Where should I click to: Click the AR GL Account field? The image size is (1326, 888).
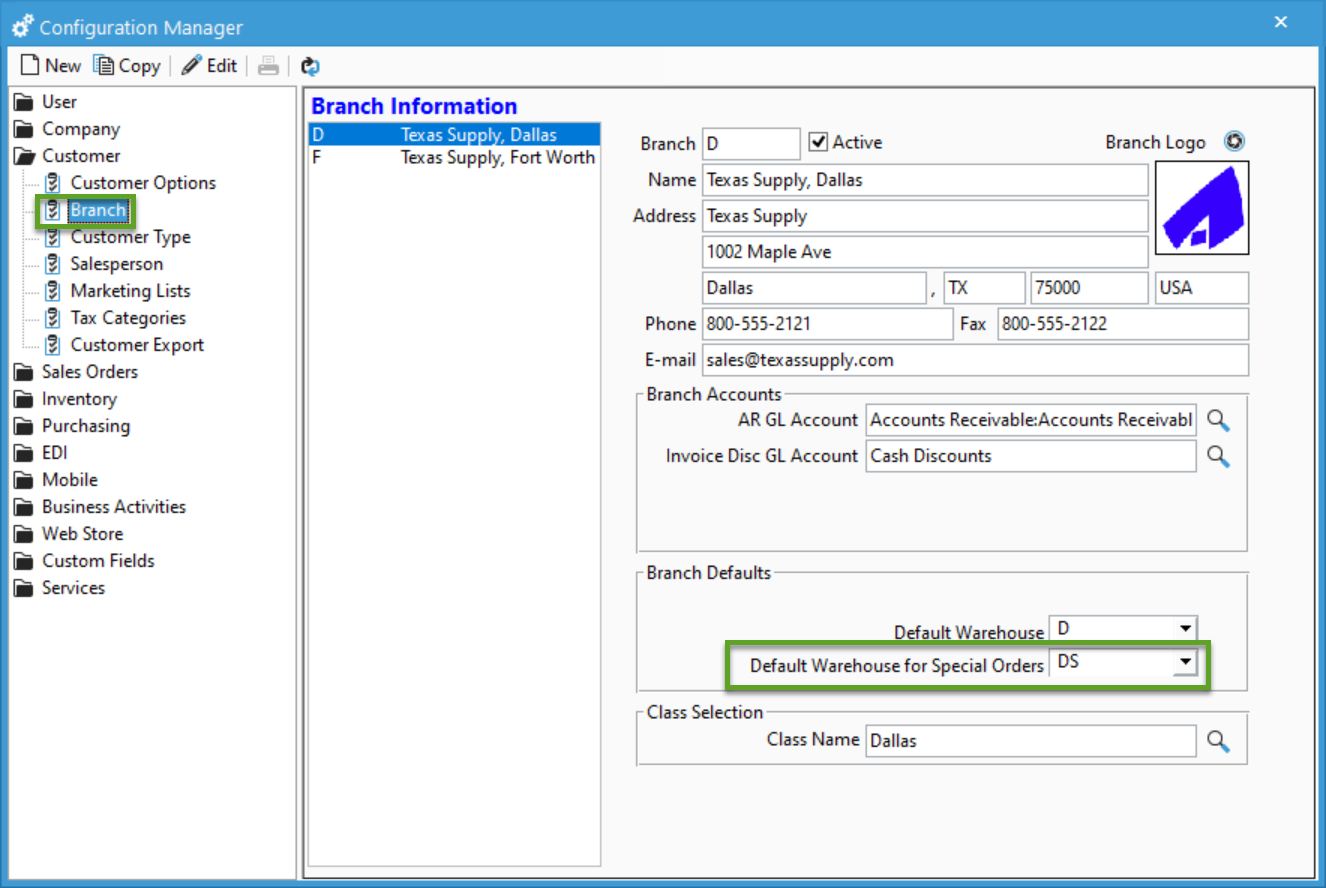point(1031,420)
